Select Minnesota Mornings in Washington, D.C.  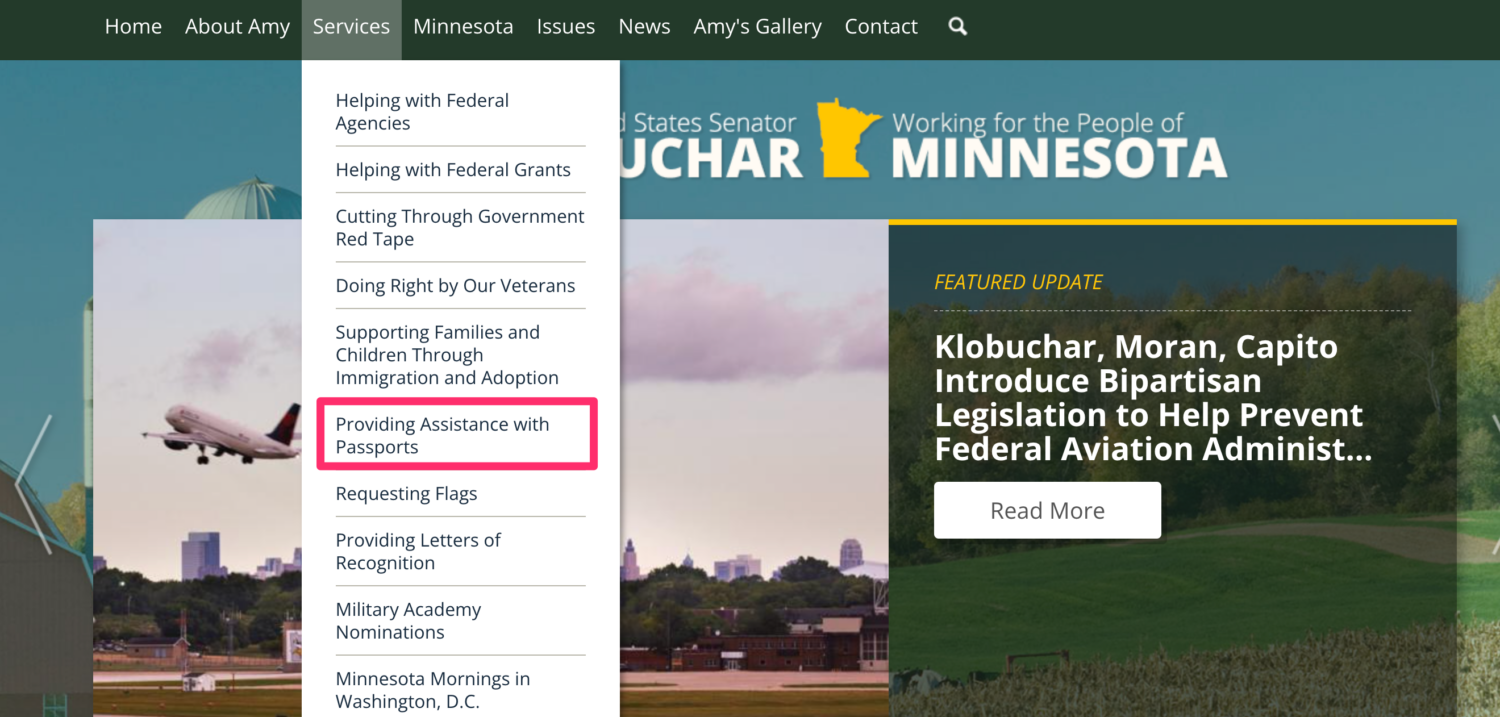tap(432, 689)
